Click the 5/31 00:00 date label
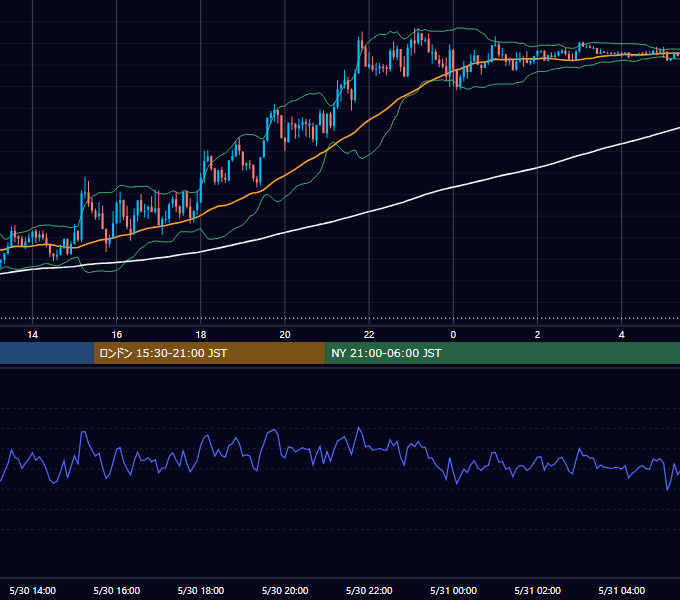This screenshot has height=600, width=680. coord(453,590)
